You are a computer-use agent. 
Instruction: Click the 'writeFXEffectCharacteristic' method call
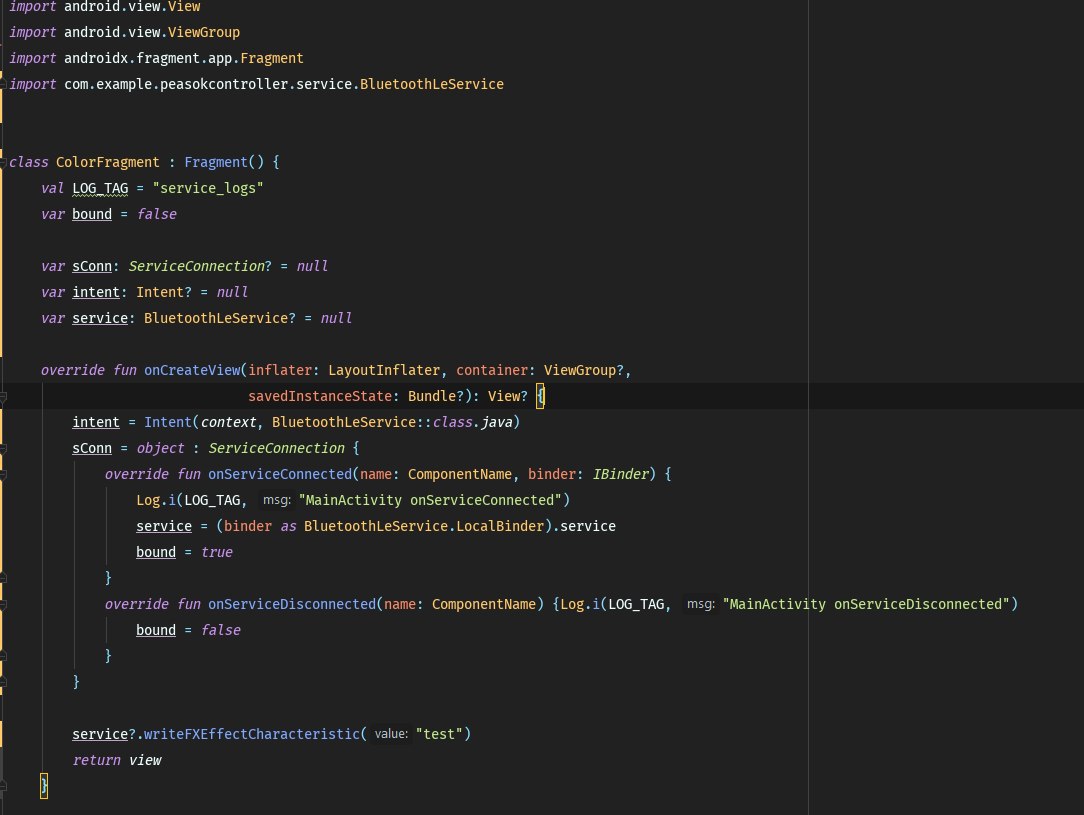(x=252, y=735)
